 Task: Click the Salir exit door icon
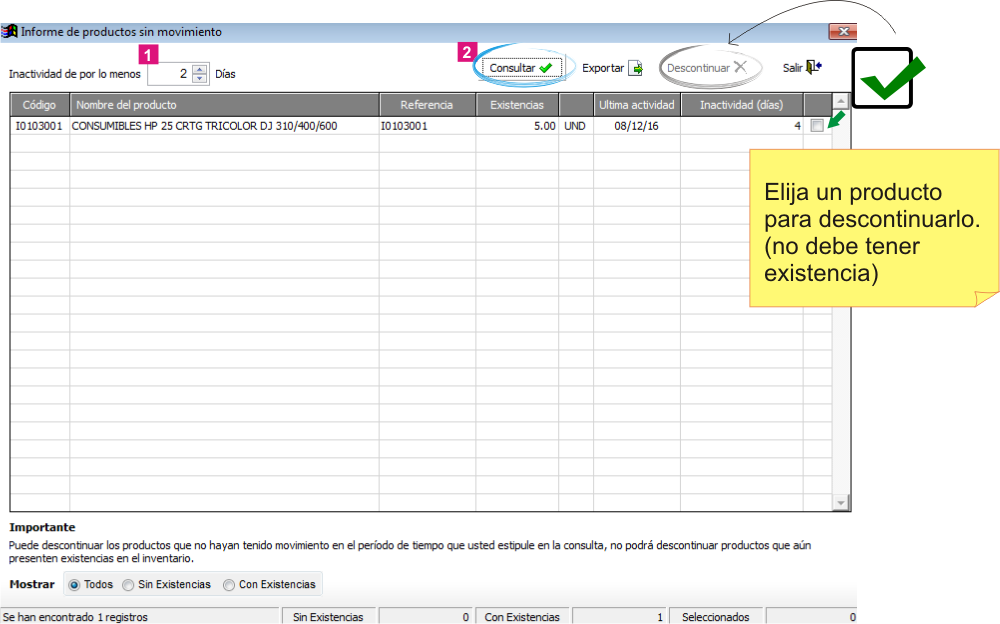point(814,67)
